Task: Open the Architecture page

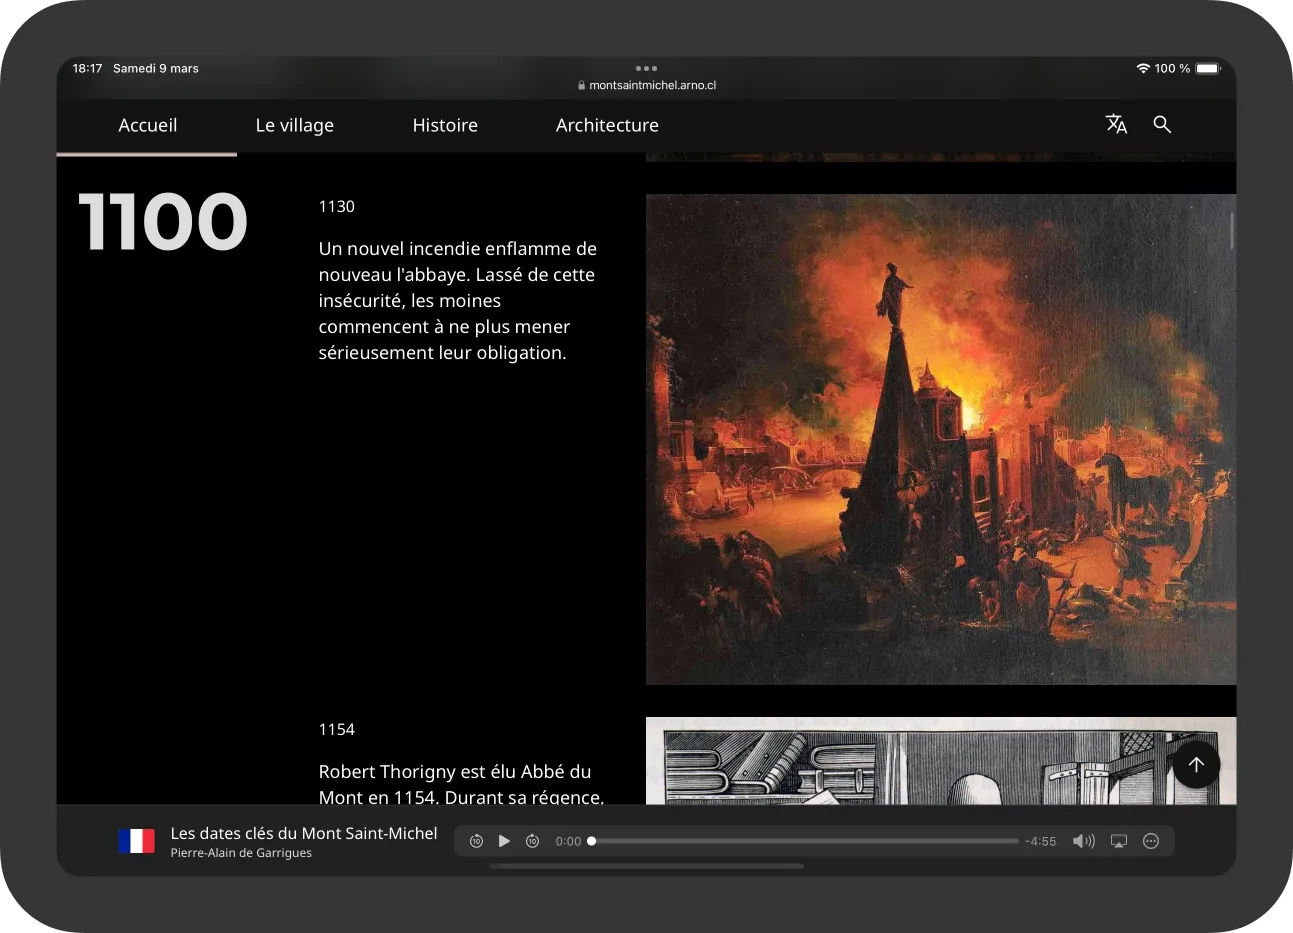Action: tap(607, 125)
